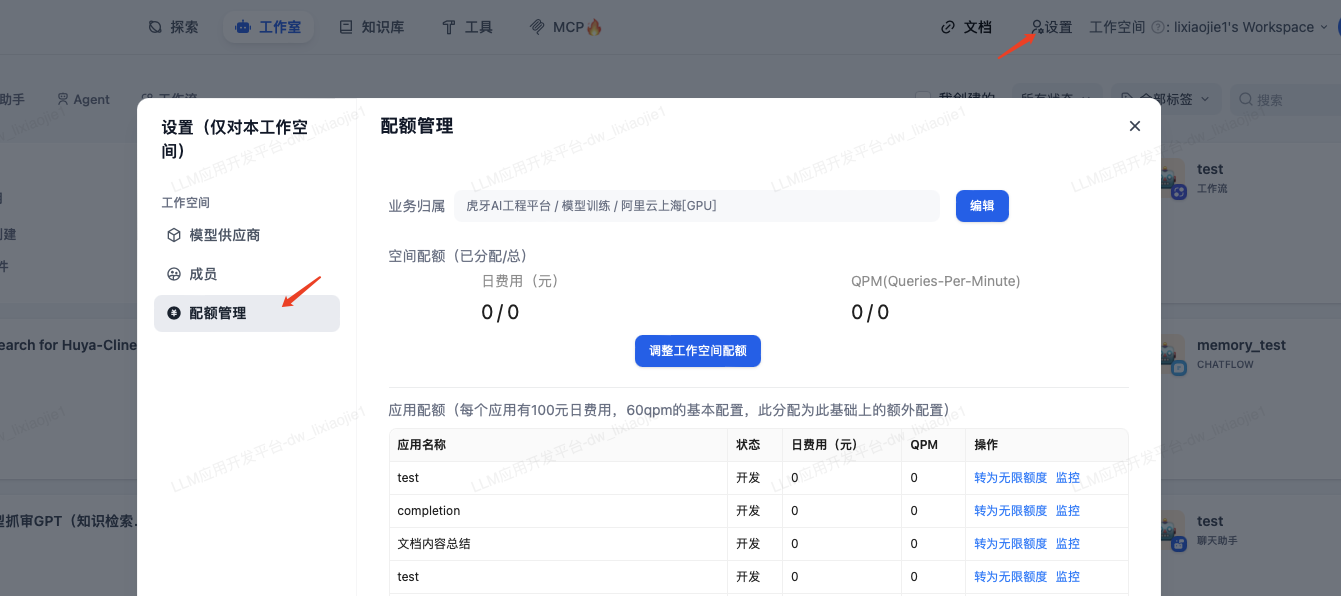Click the 模型供应商 cube icon

click(174, 235)
